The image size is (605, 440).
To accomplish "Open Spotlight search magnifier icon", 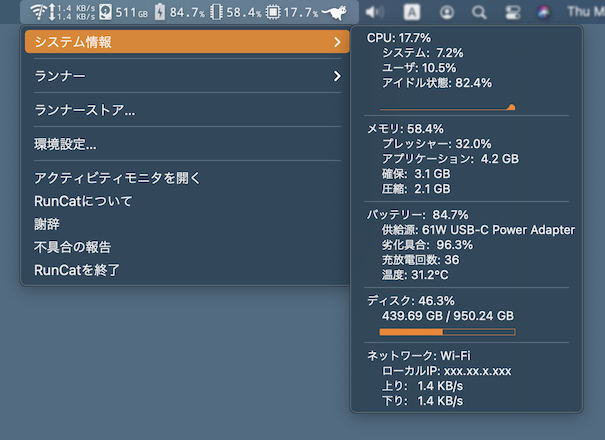I will point(479,13).
